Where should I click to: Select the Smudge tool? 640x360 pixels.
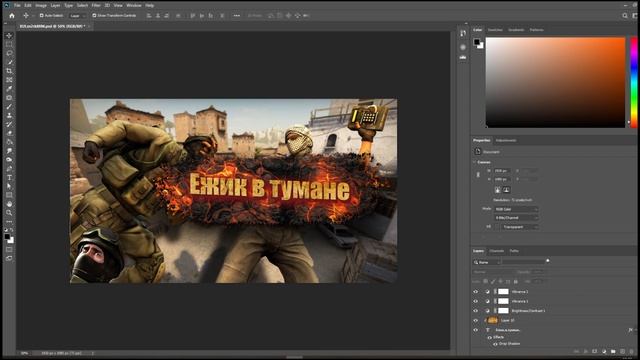click(9, 151)
